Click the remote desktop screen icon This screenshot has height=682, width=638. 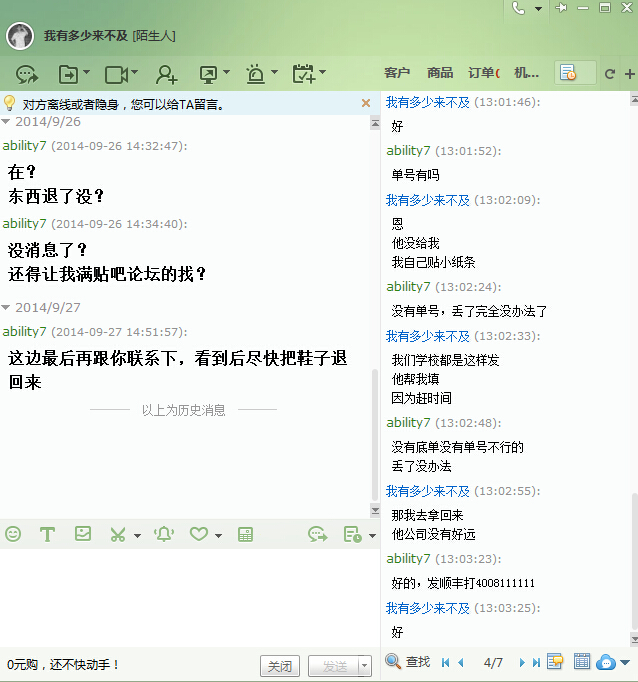(x=208, y=75)
